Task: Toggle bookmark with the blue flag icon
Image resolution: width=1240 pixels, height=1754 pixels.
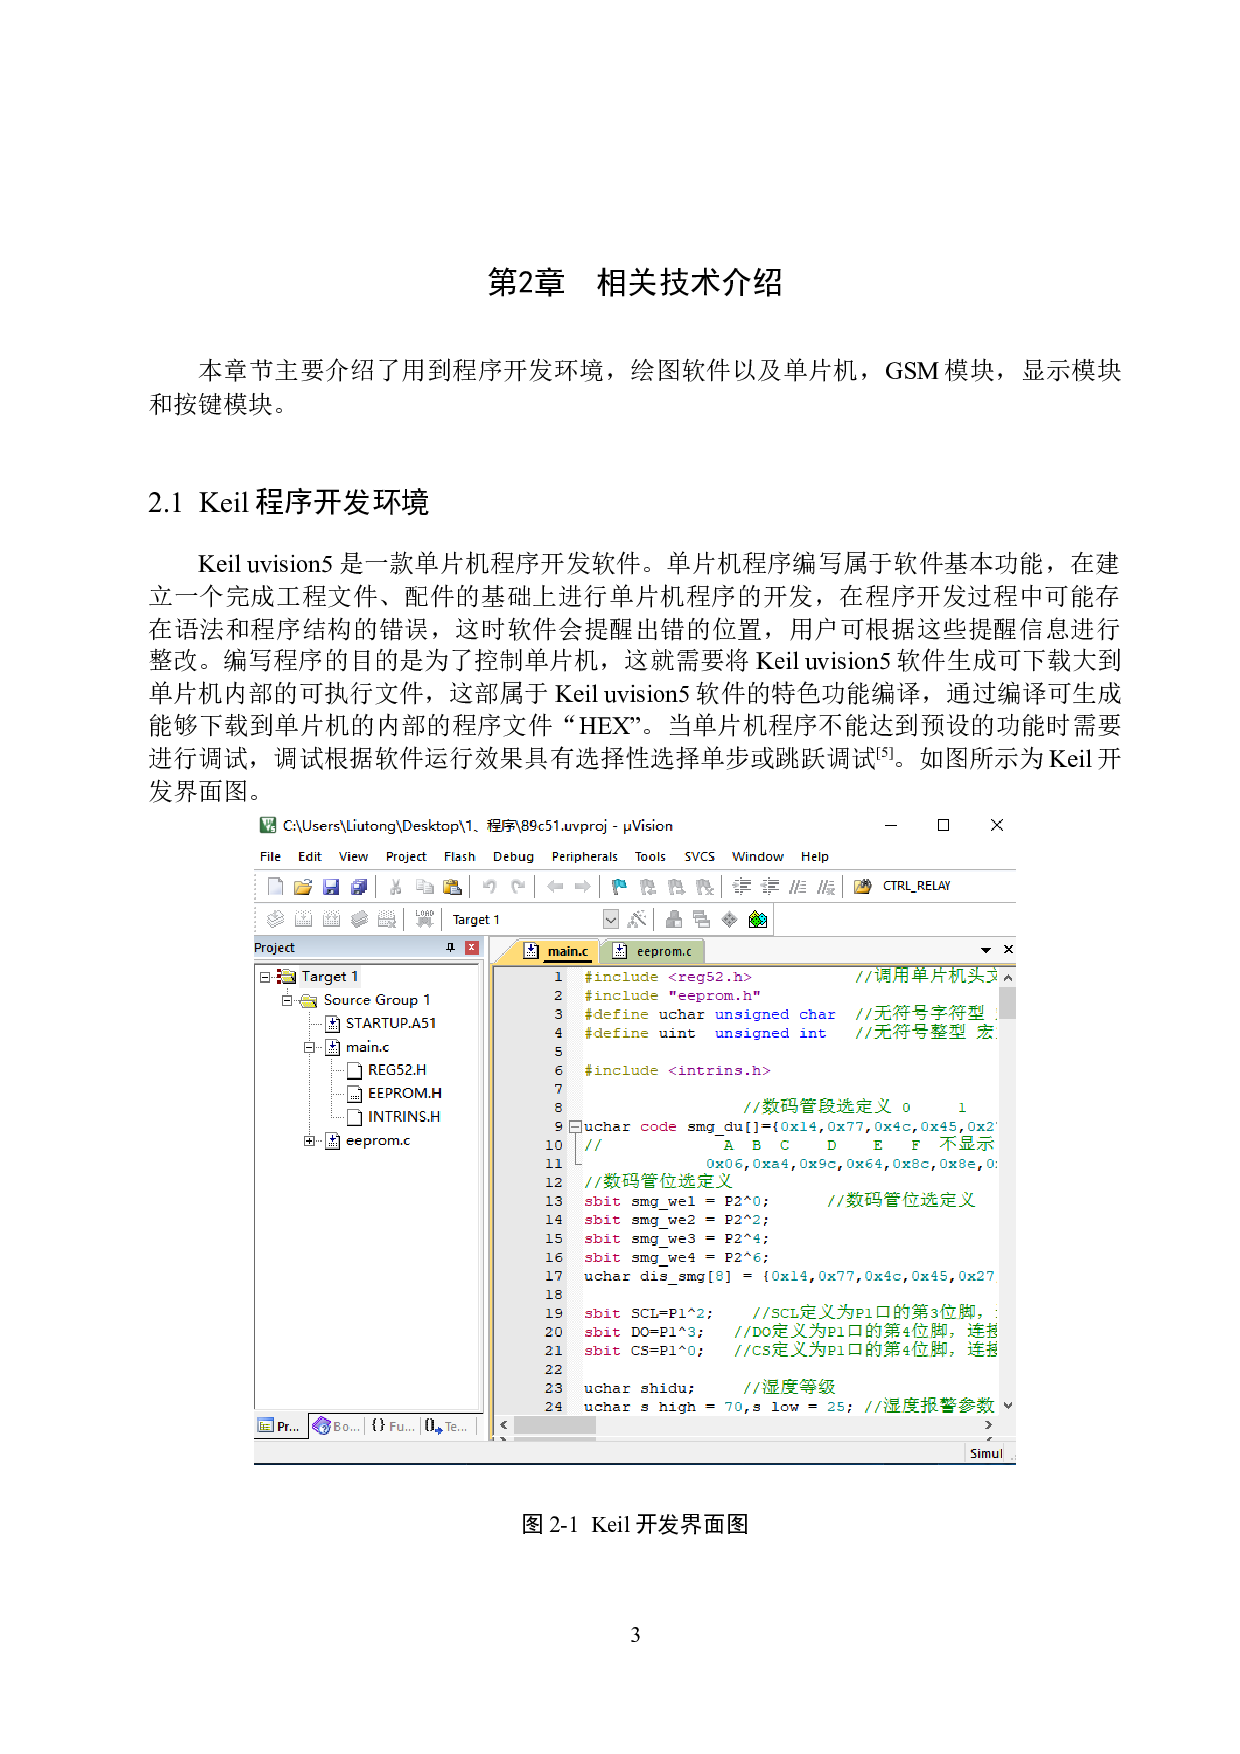Action: 619,887
